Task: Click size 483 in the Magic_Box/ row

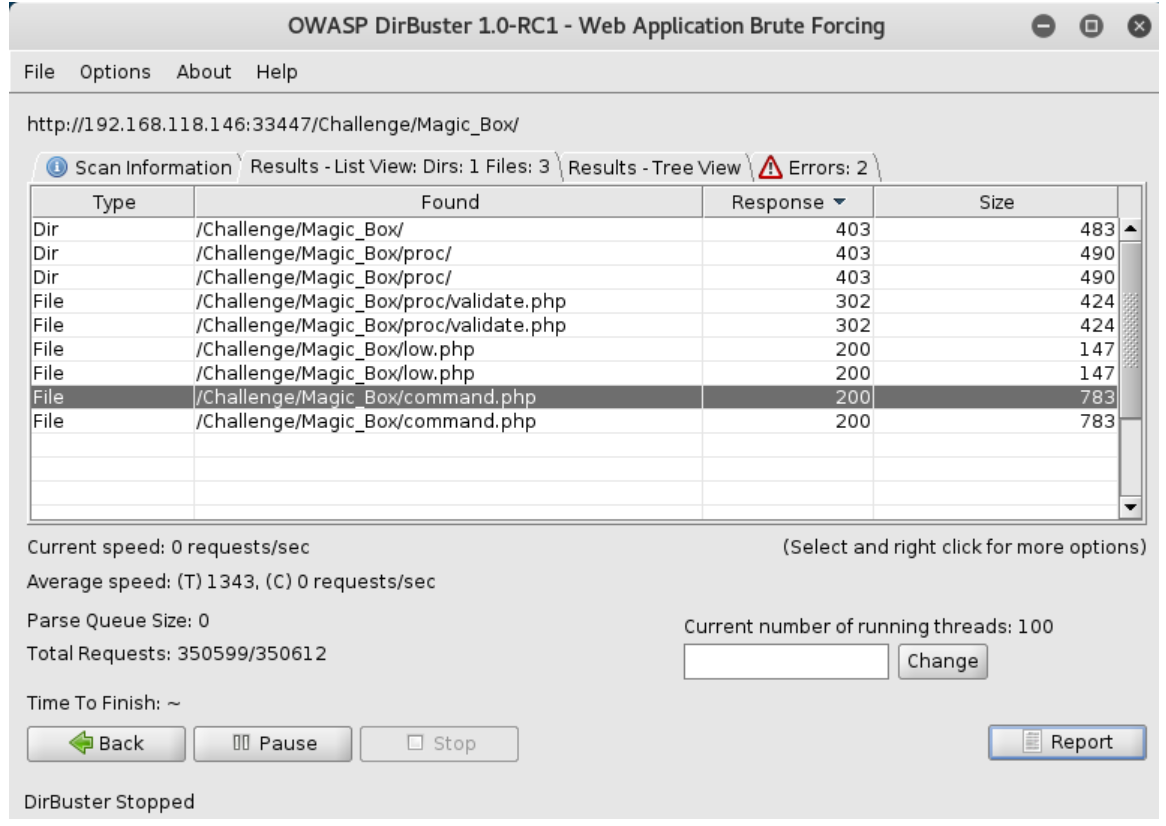Action: pyautogui.click(x=1097, y=229)
